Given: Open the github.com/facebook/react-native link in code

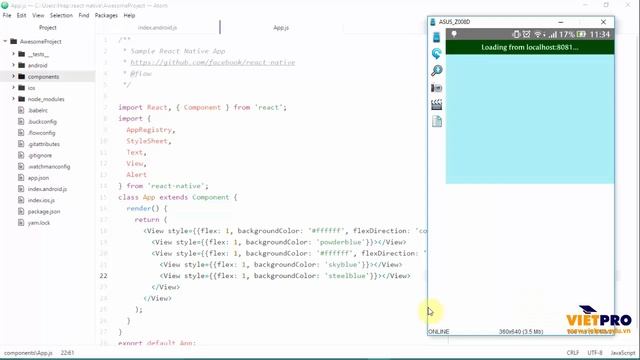Looking at the screenshot, I should [x=213, y=62].
